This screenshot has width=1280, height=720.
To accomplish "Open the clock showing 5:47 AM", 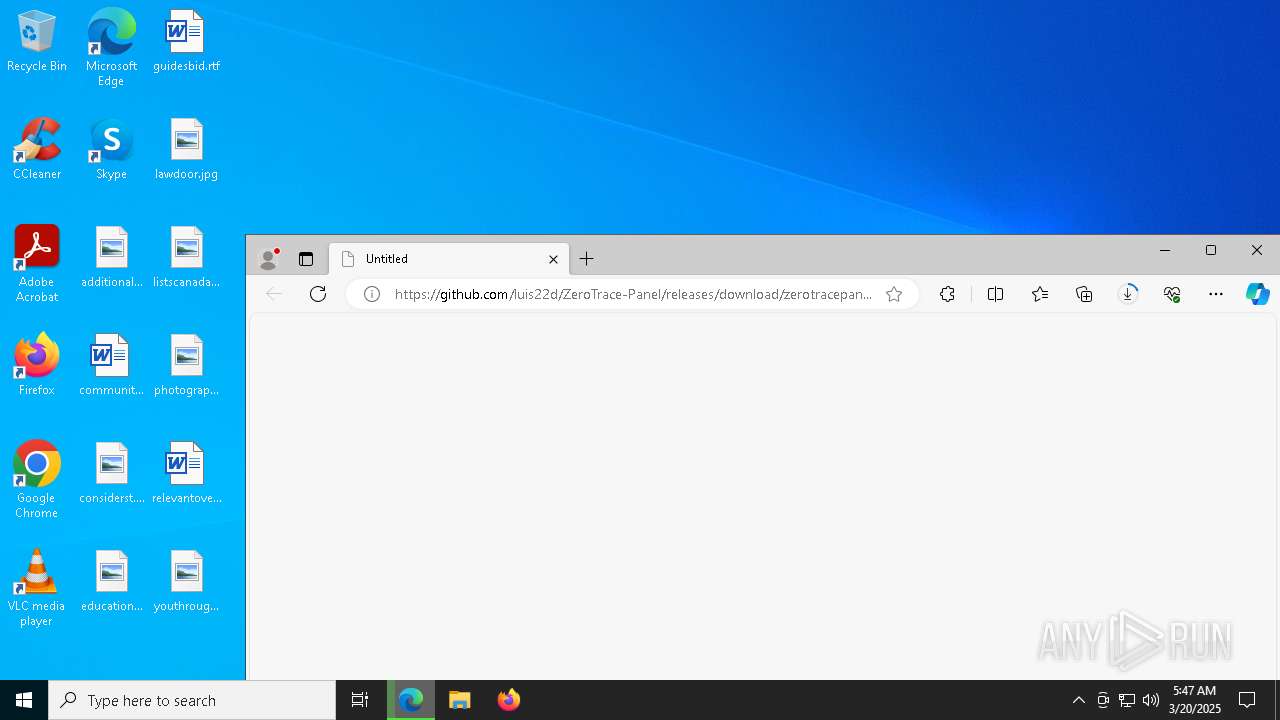I will (1195, 700).
